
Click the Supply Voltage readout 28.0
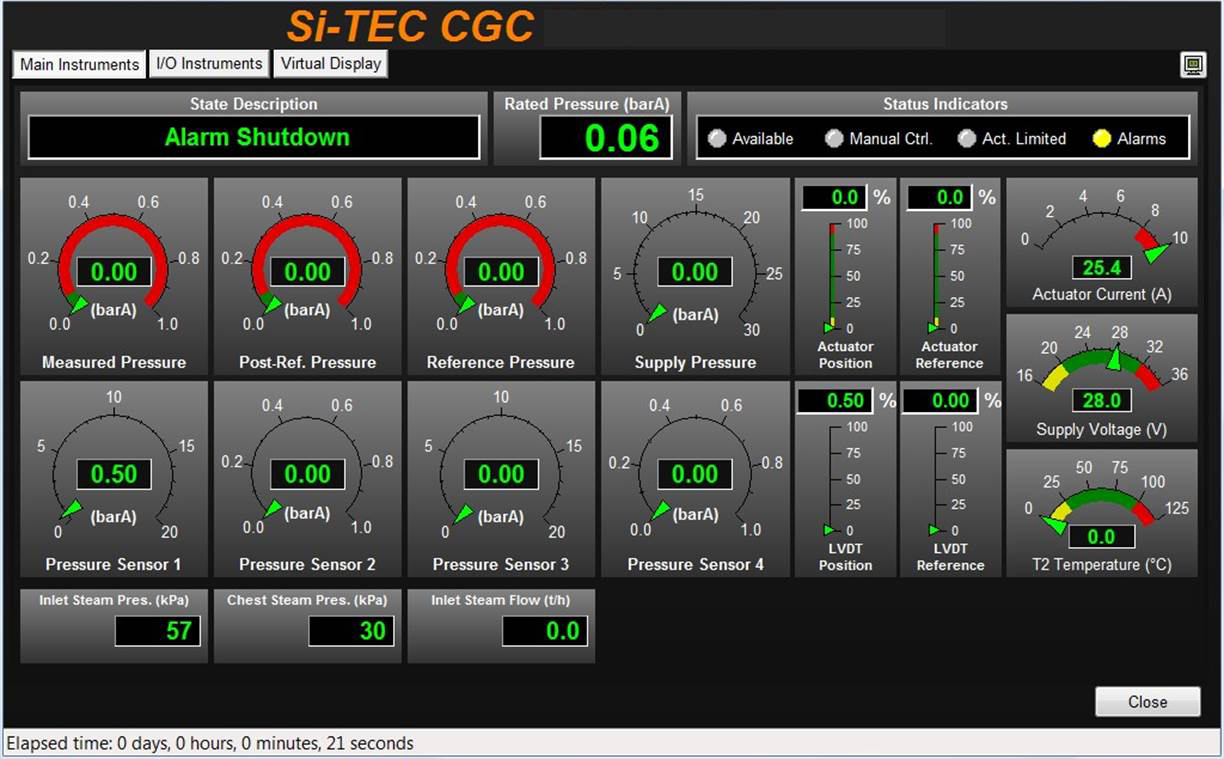pos(1101,401)
